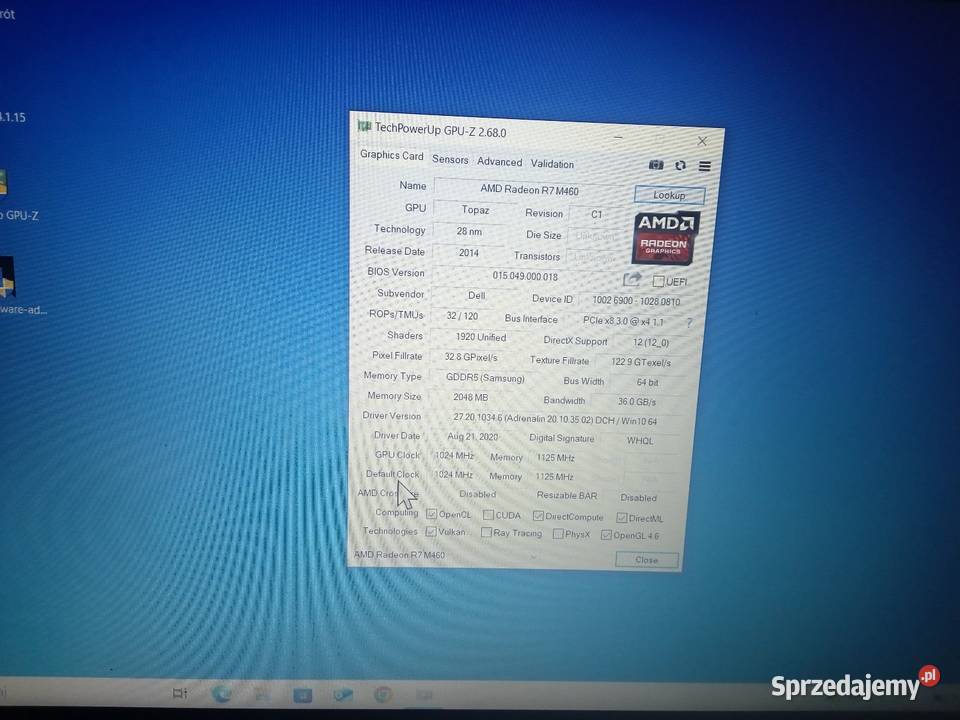Toggle the UEFI checkbox
This screenshot has height=720, width=960.
(x=658, y=282)
